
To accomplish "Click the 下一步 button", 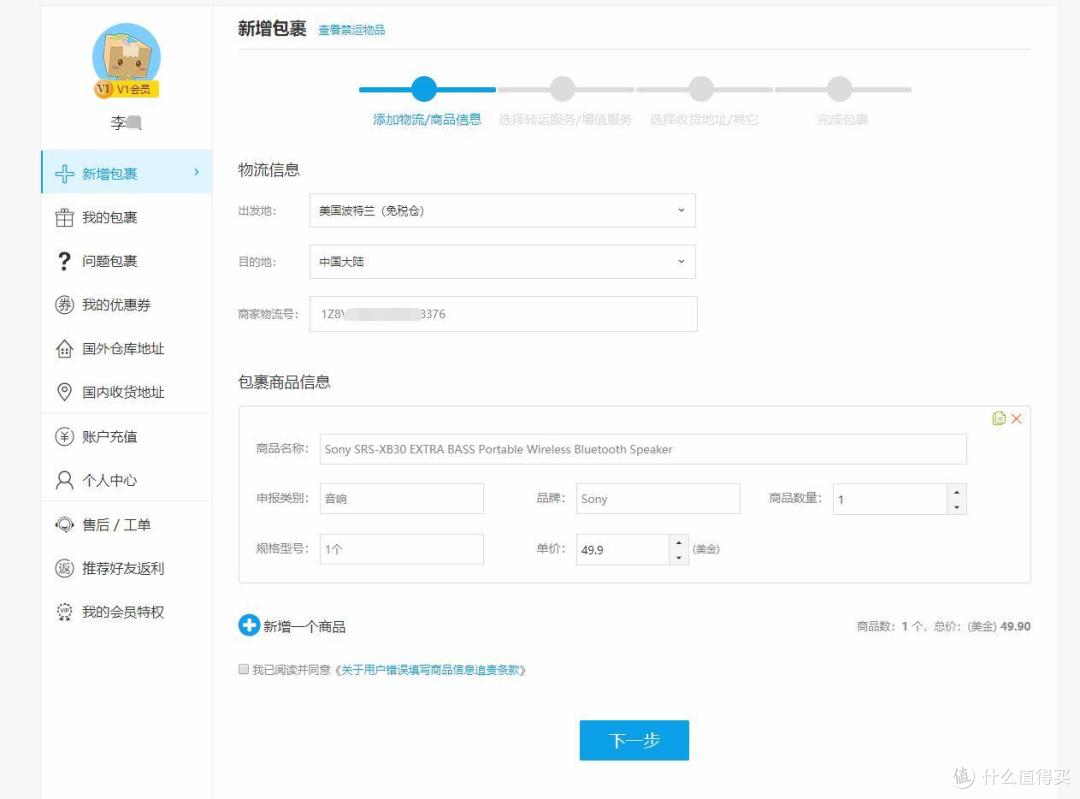I will [634, 740].
